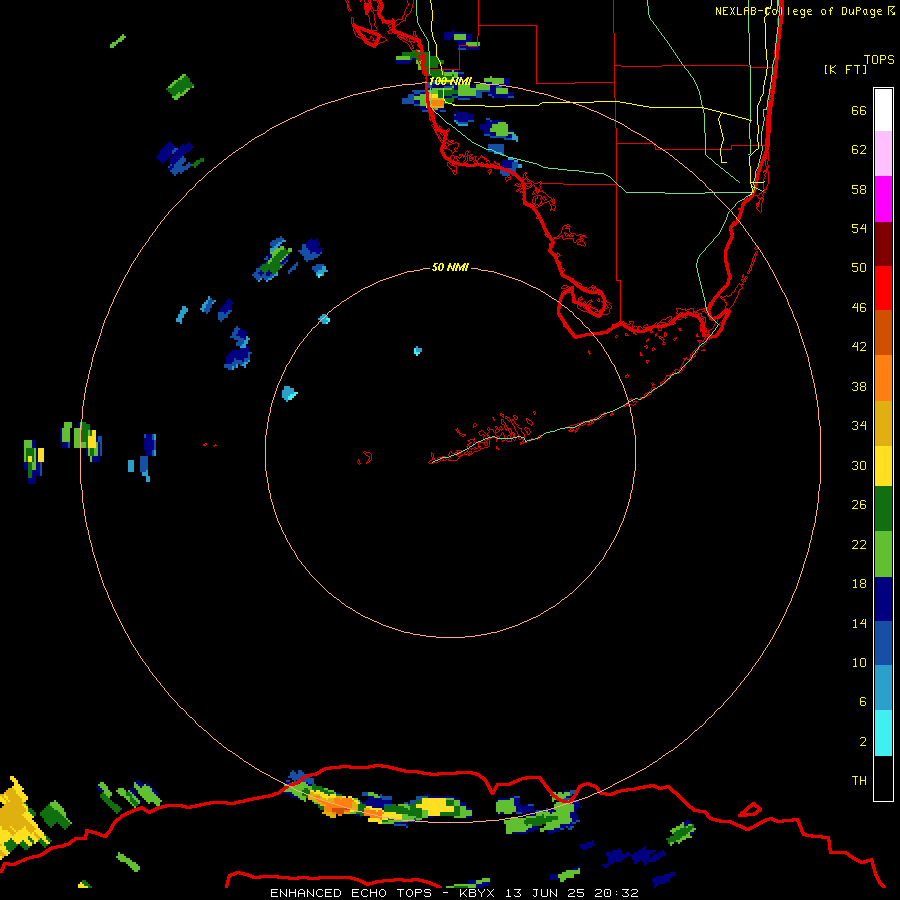The width and height of the screenshot is (900, 900).
Task: Click the medium blue 10 legend band
Action: (883, 644)
